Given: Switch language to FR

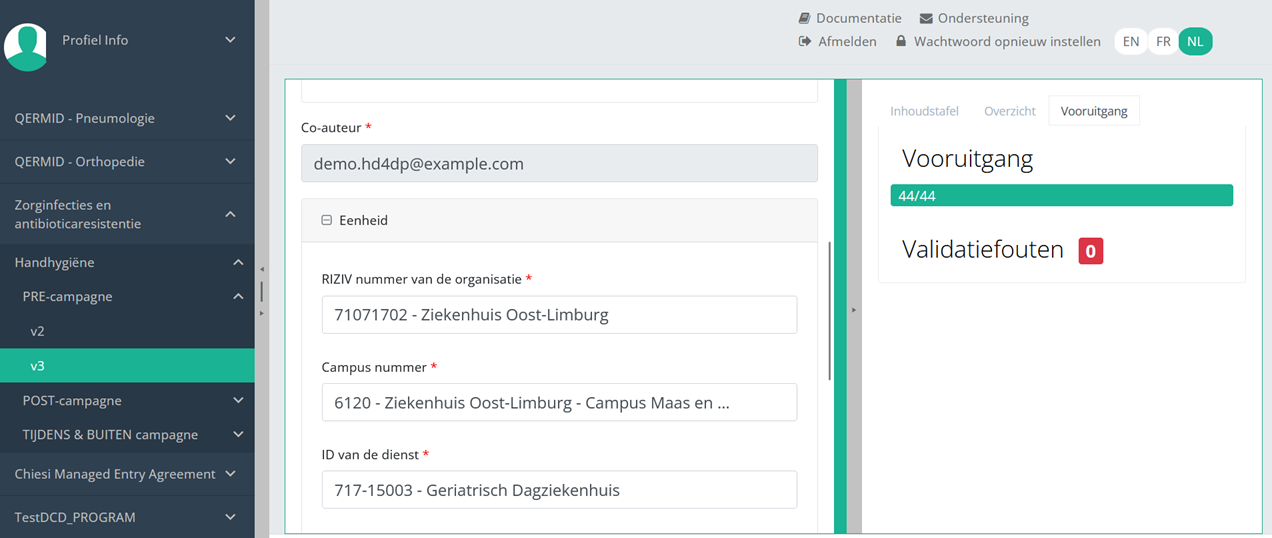Looking at the screenshot, I should click(1163, 41).
